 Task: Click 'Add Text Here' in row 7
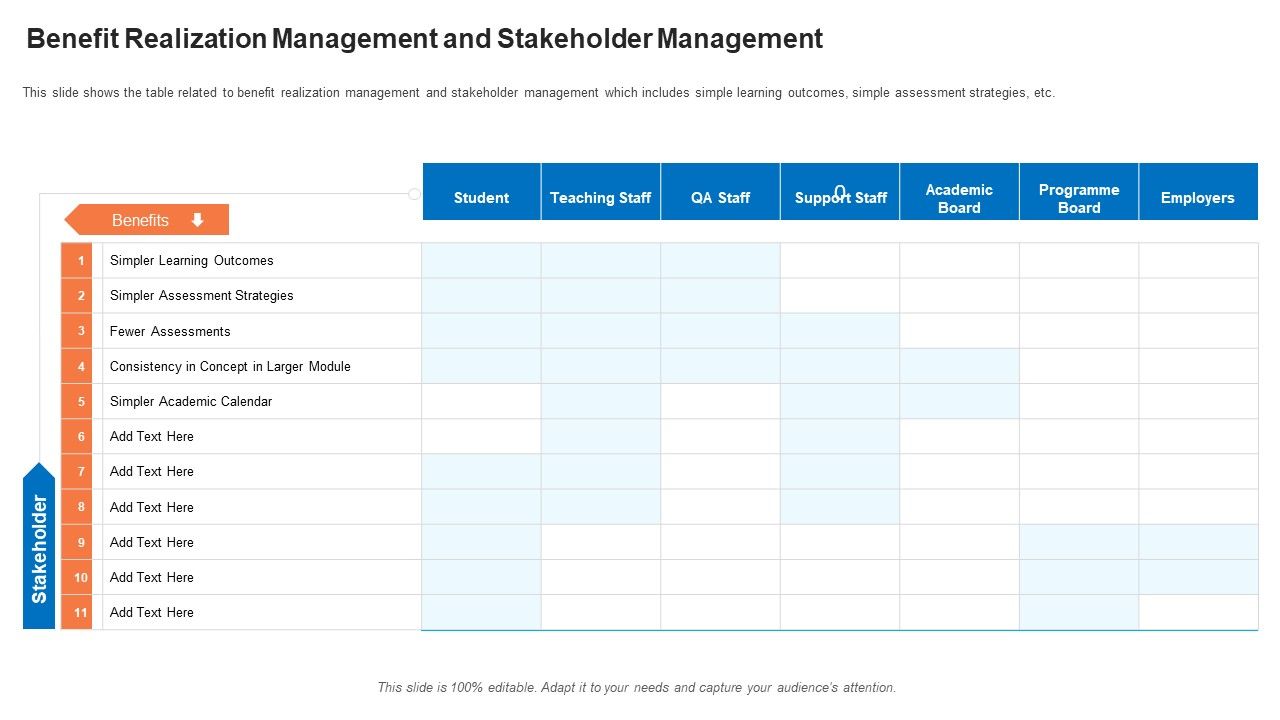[152, 471]
